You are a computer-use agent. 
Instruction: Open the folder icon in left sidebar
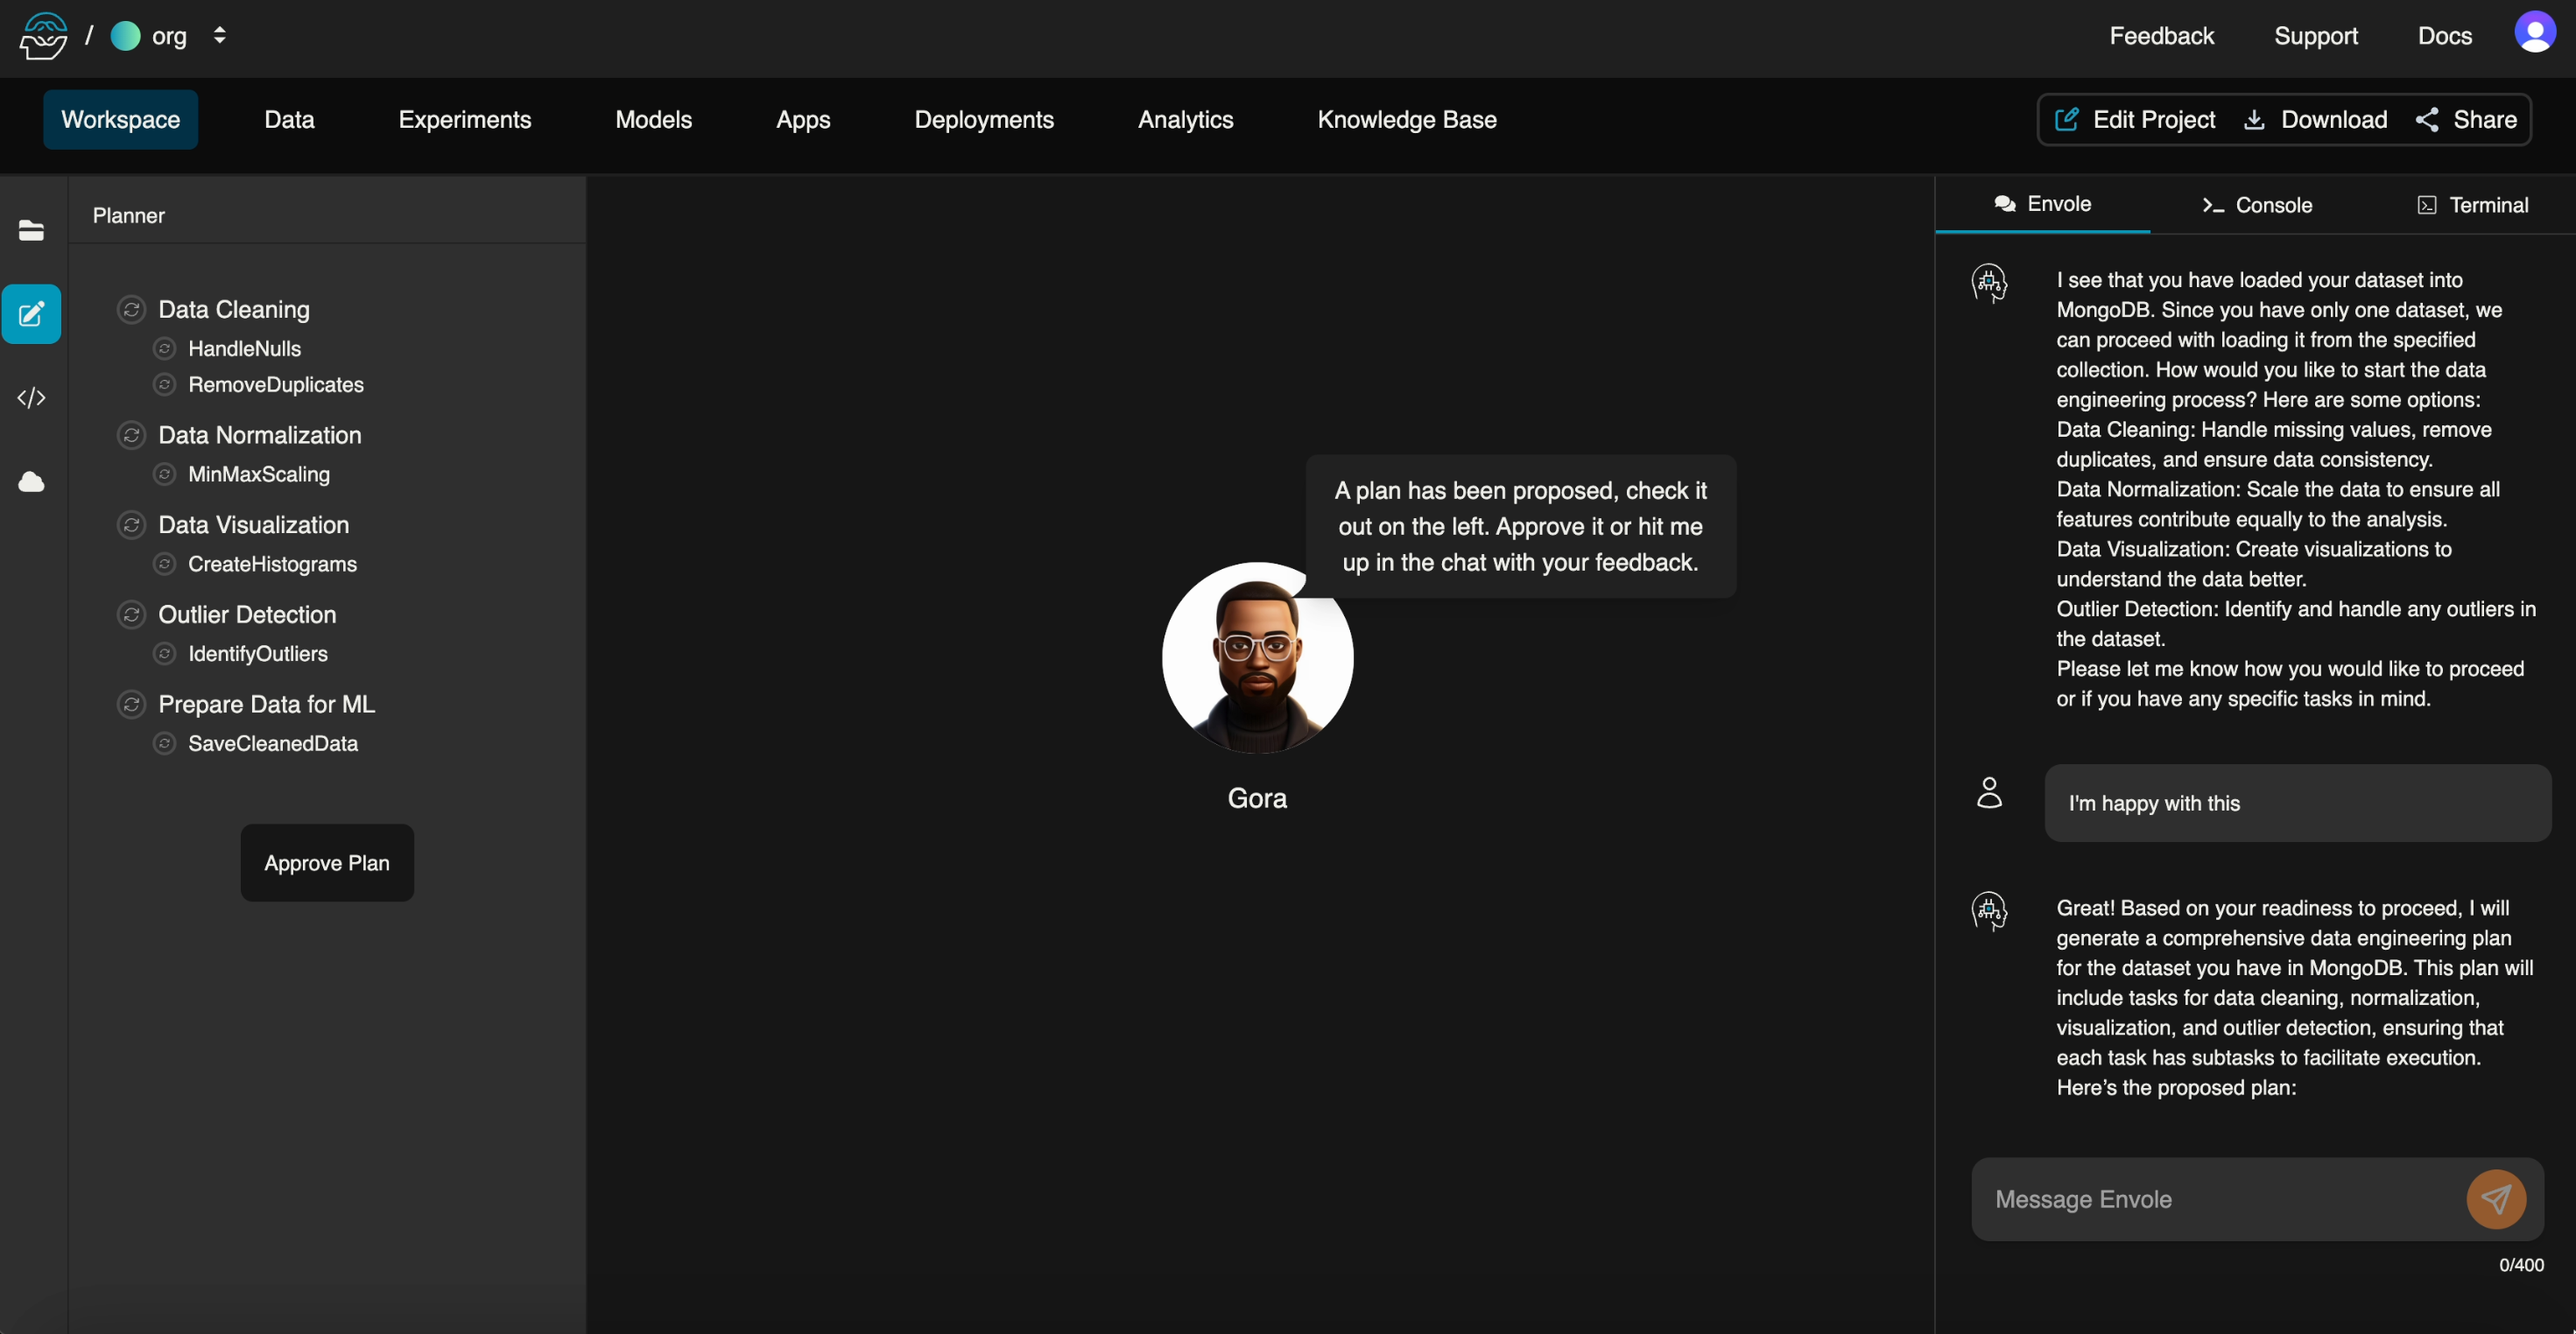31,230
